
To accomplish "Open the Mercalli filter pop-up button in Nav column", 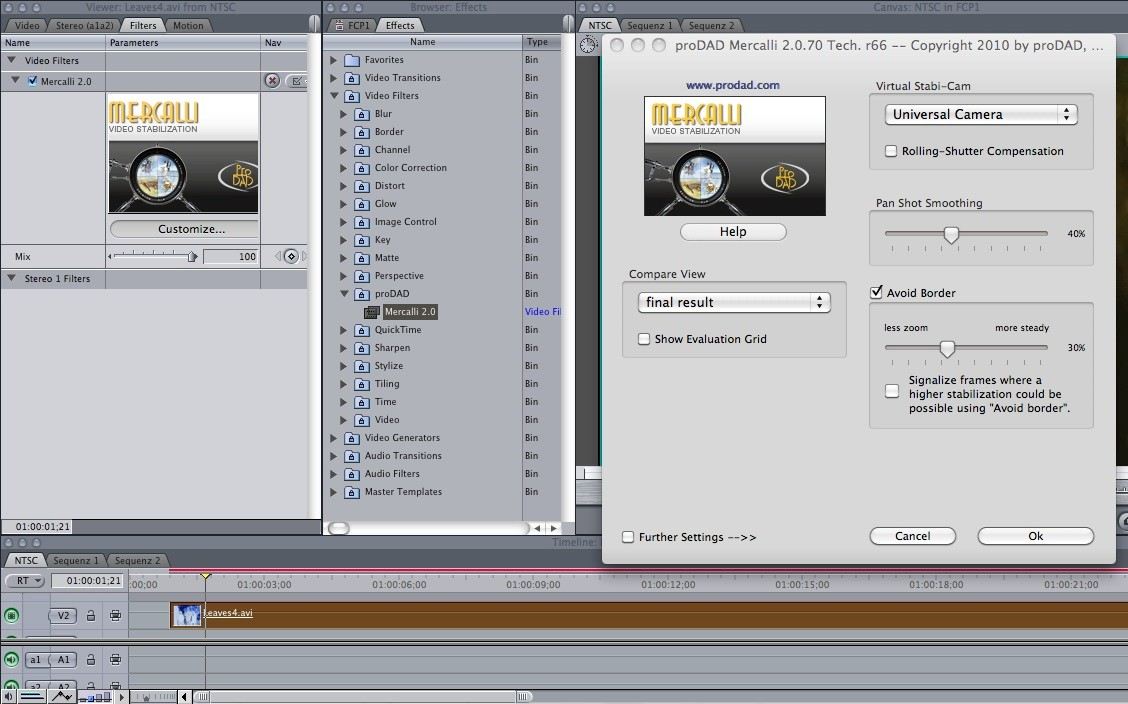I will (296, 81).
